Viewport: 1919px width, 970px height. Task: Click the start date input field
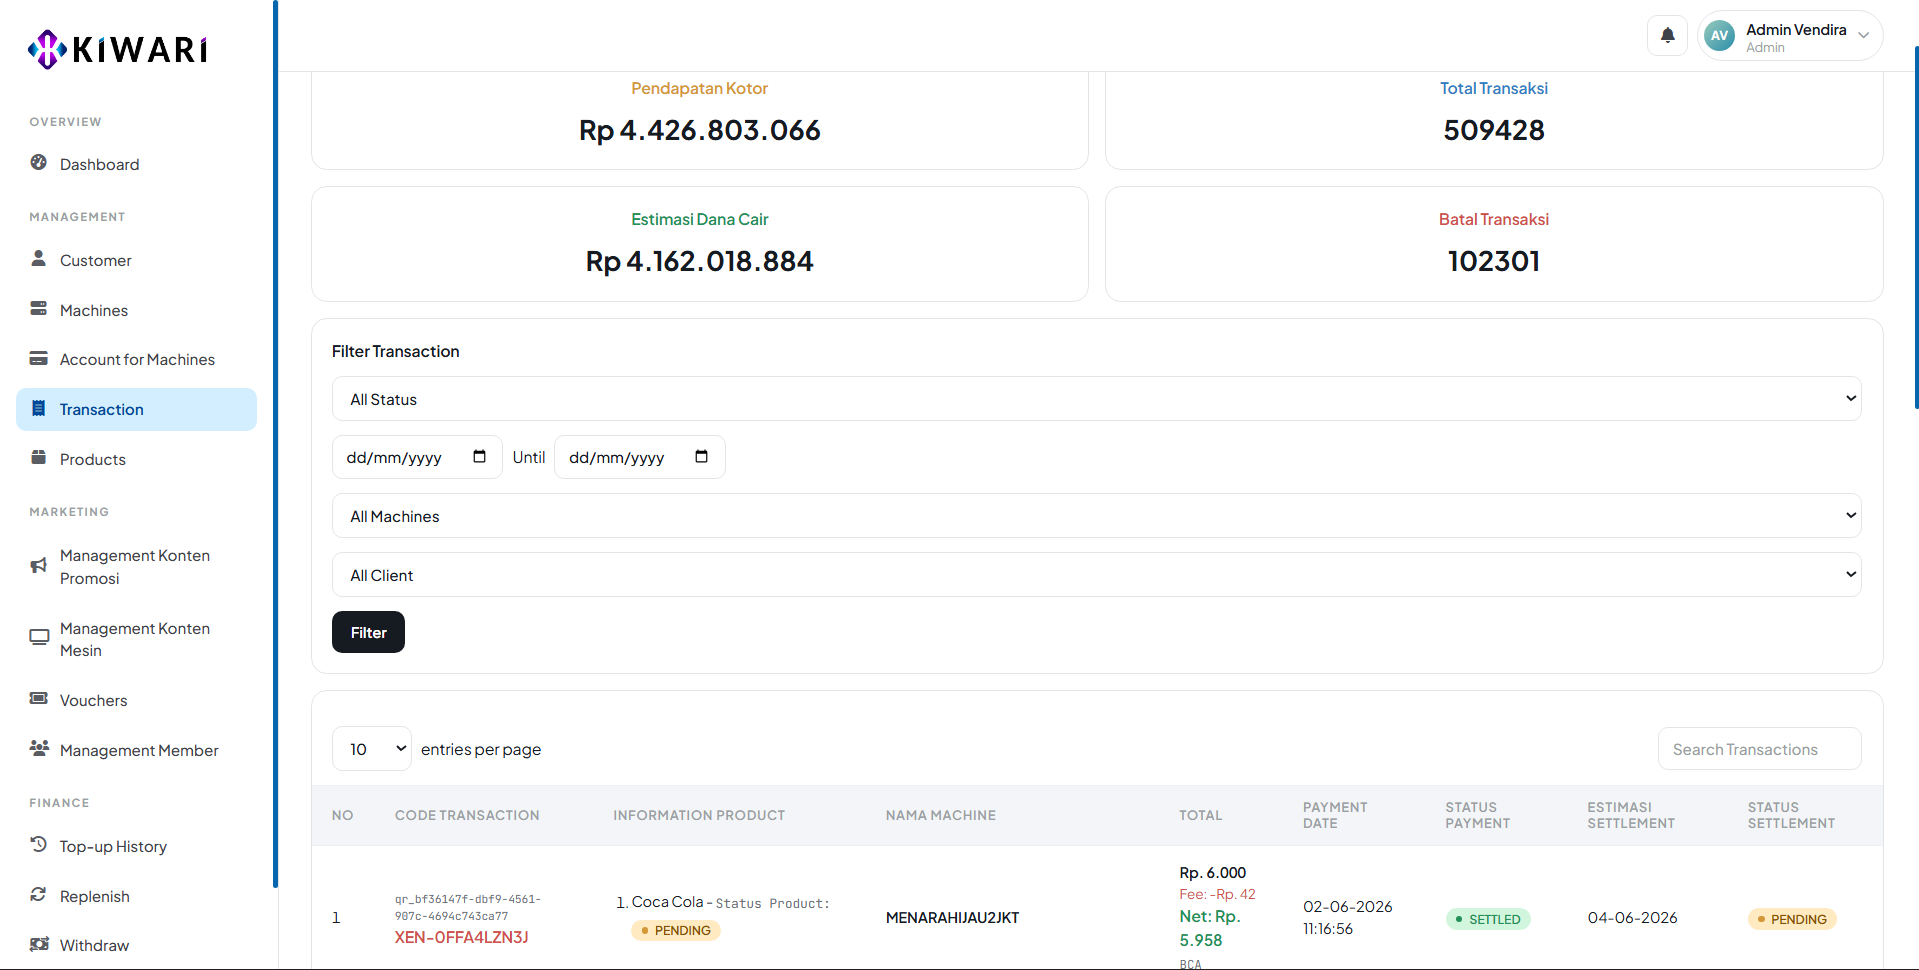coord(417,457)
